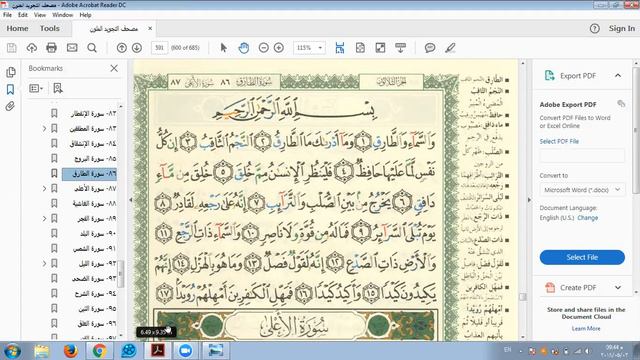
Task: Open the Help question mark icon
Action: click(x=594, y=29)
